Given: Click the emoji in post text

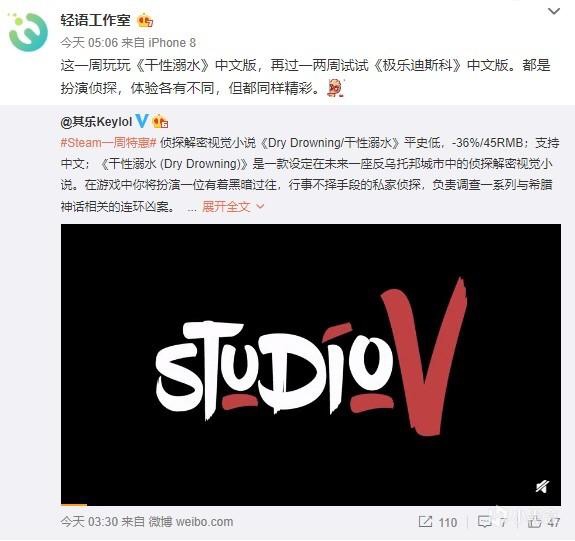Looking at the screenshot, I should click(x=336, y=88).
